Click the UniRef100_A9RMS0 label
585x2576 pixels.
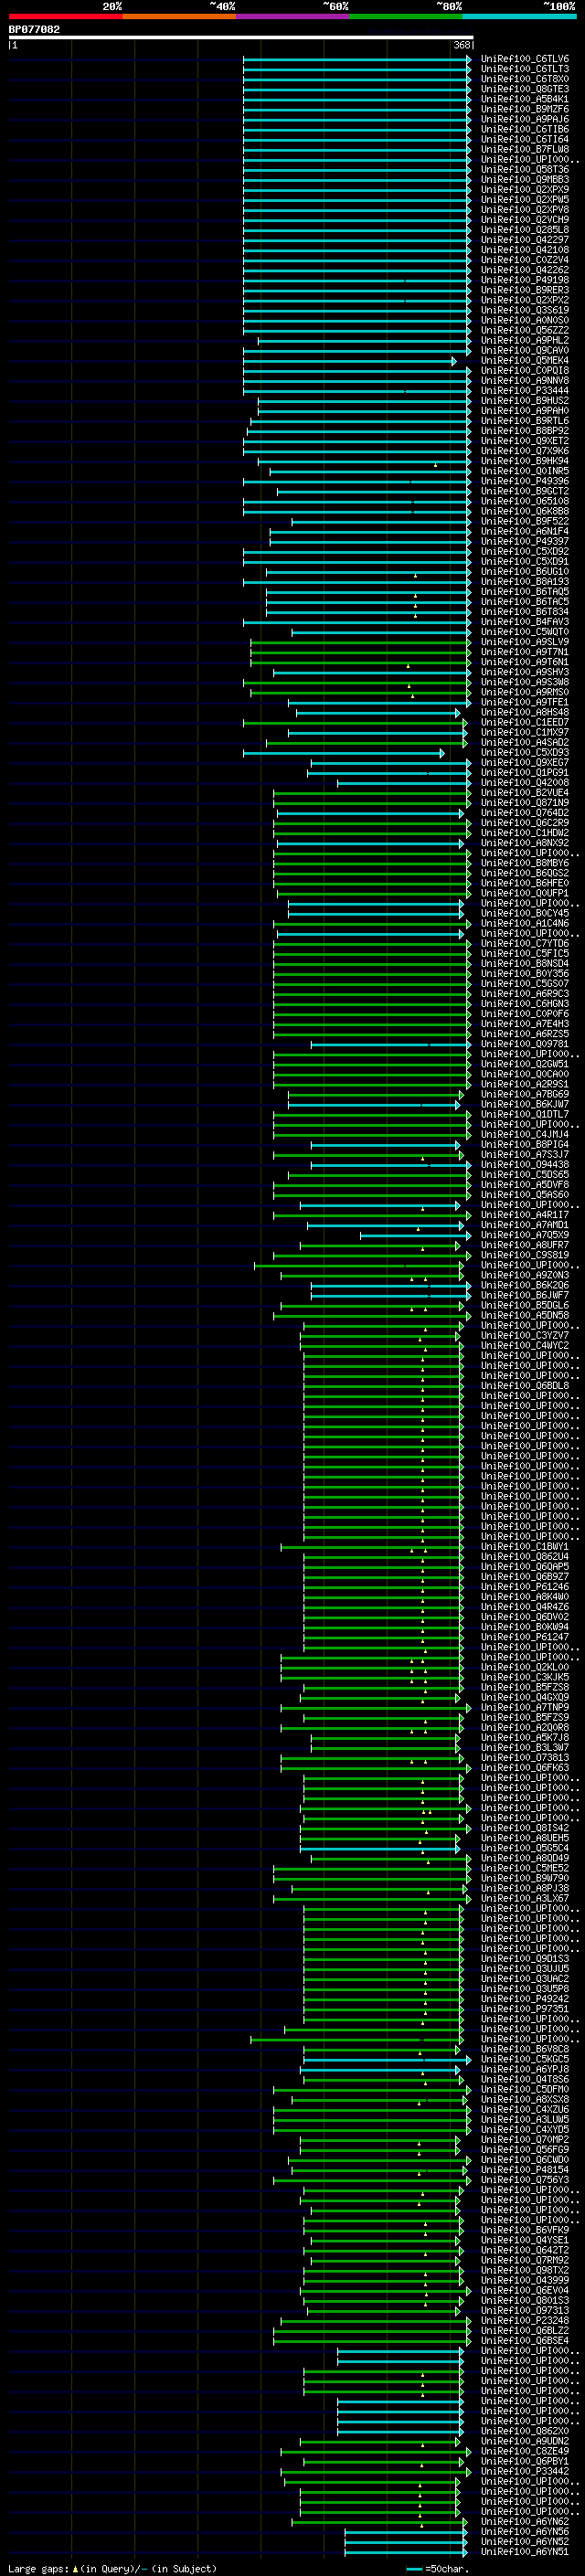pyautogui.click(x=525, y=692)
